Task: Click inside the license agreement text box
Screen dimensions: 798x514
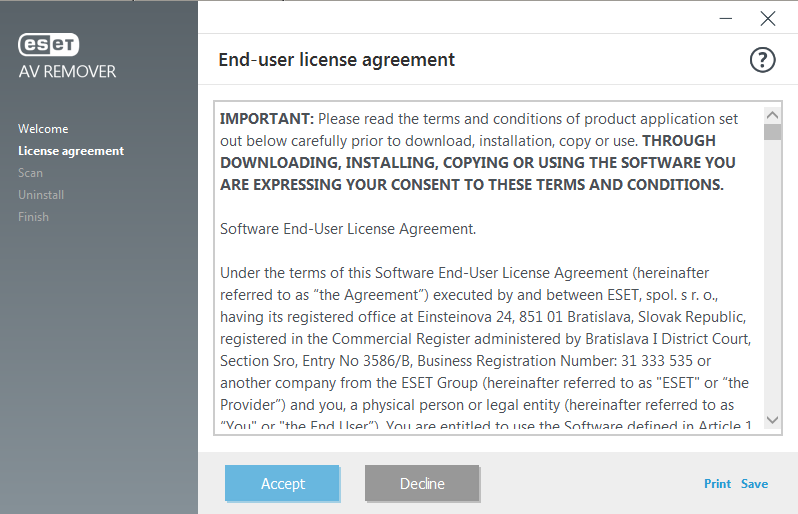Action: coord(489,268)
